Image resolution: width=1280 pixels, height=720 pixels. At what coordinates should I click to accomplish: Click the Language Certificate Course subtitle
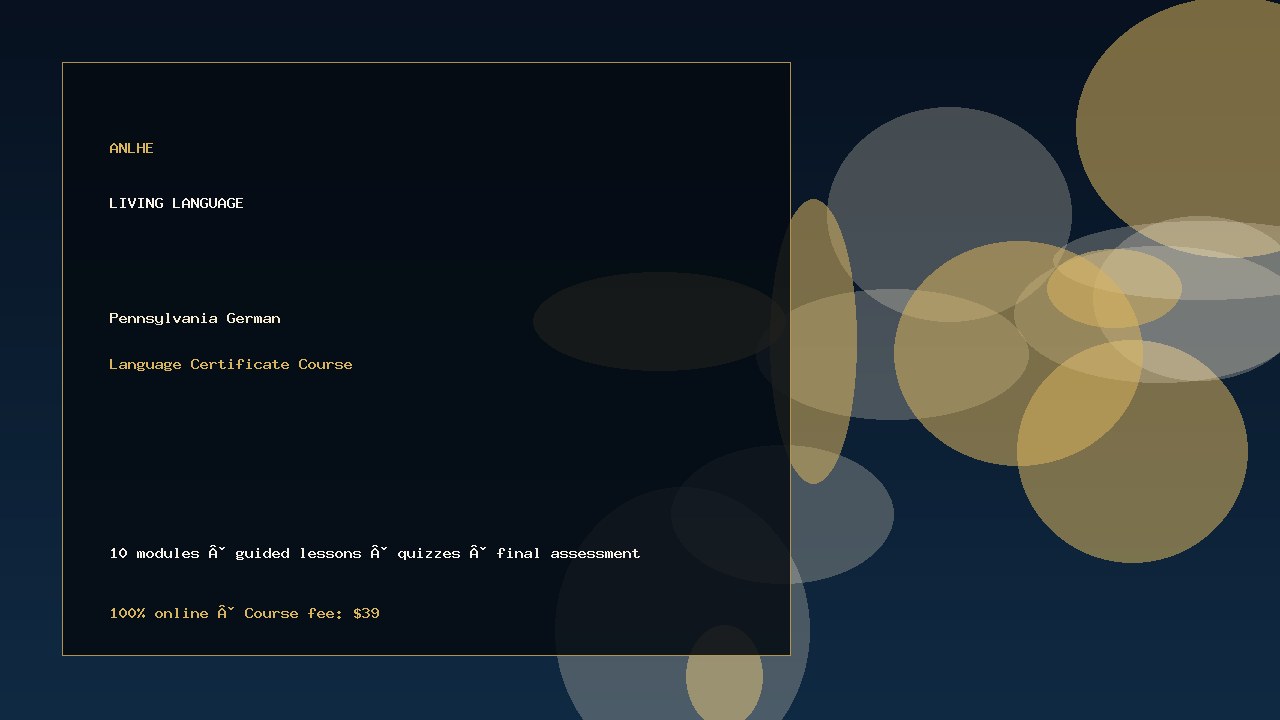231,364
